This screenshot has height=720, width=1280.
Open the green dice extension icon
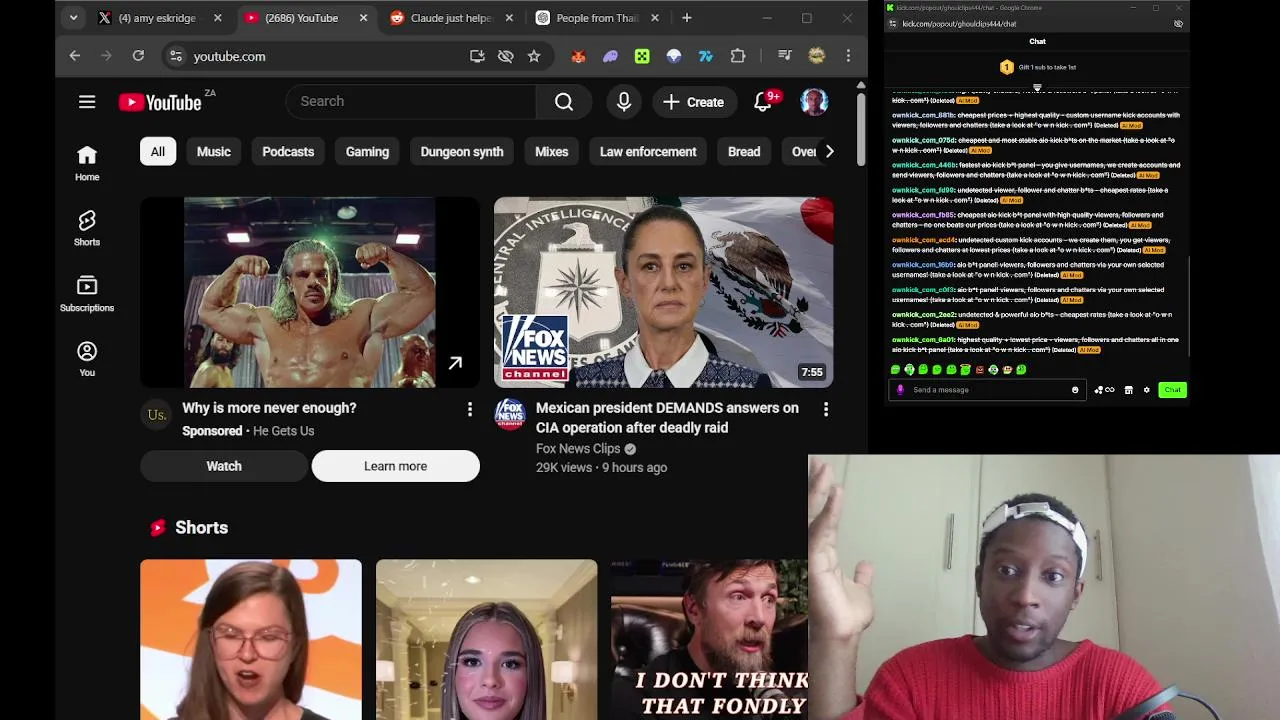point(642,56)
